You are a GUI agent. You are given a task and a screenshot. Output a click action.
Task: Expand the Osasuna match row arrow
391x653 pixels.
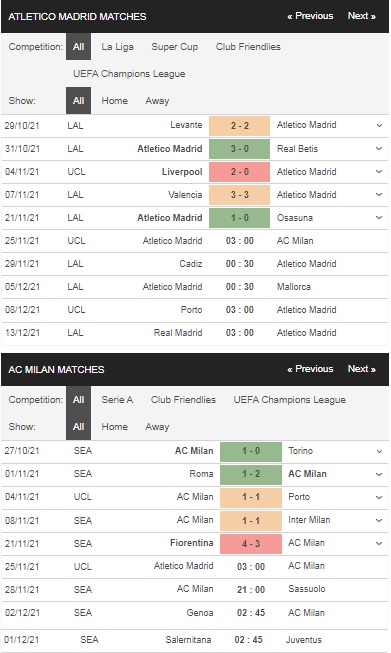[x=379, y=217]
